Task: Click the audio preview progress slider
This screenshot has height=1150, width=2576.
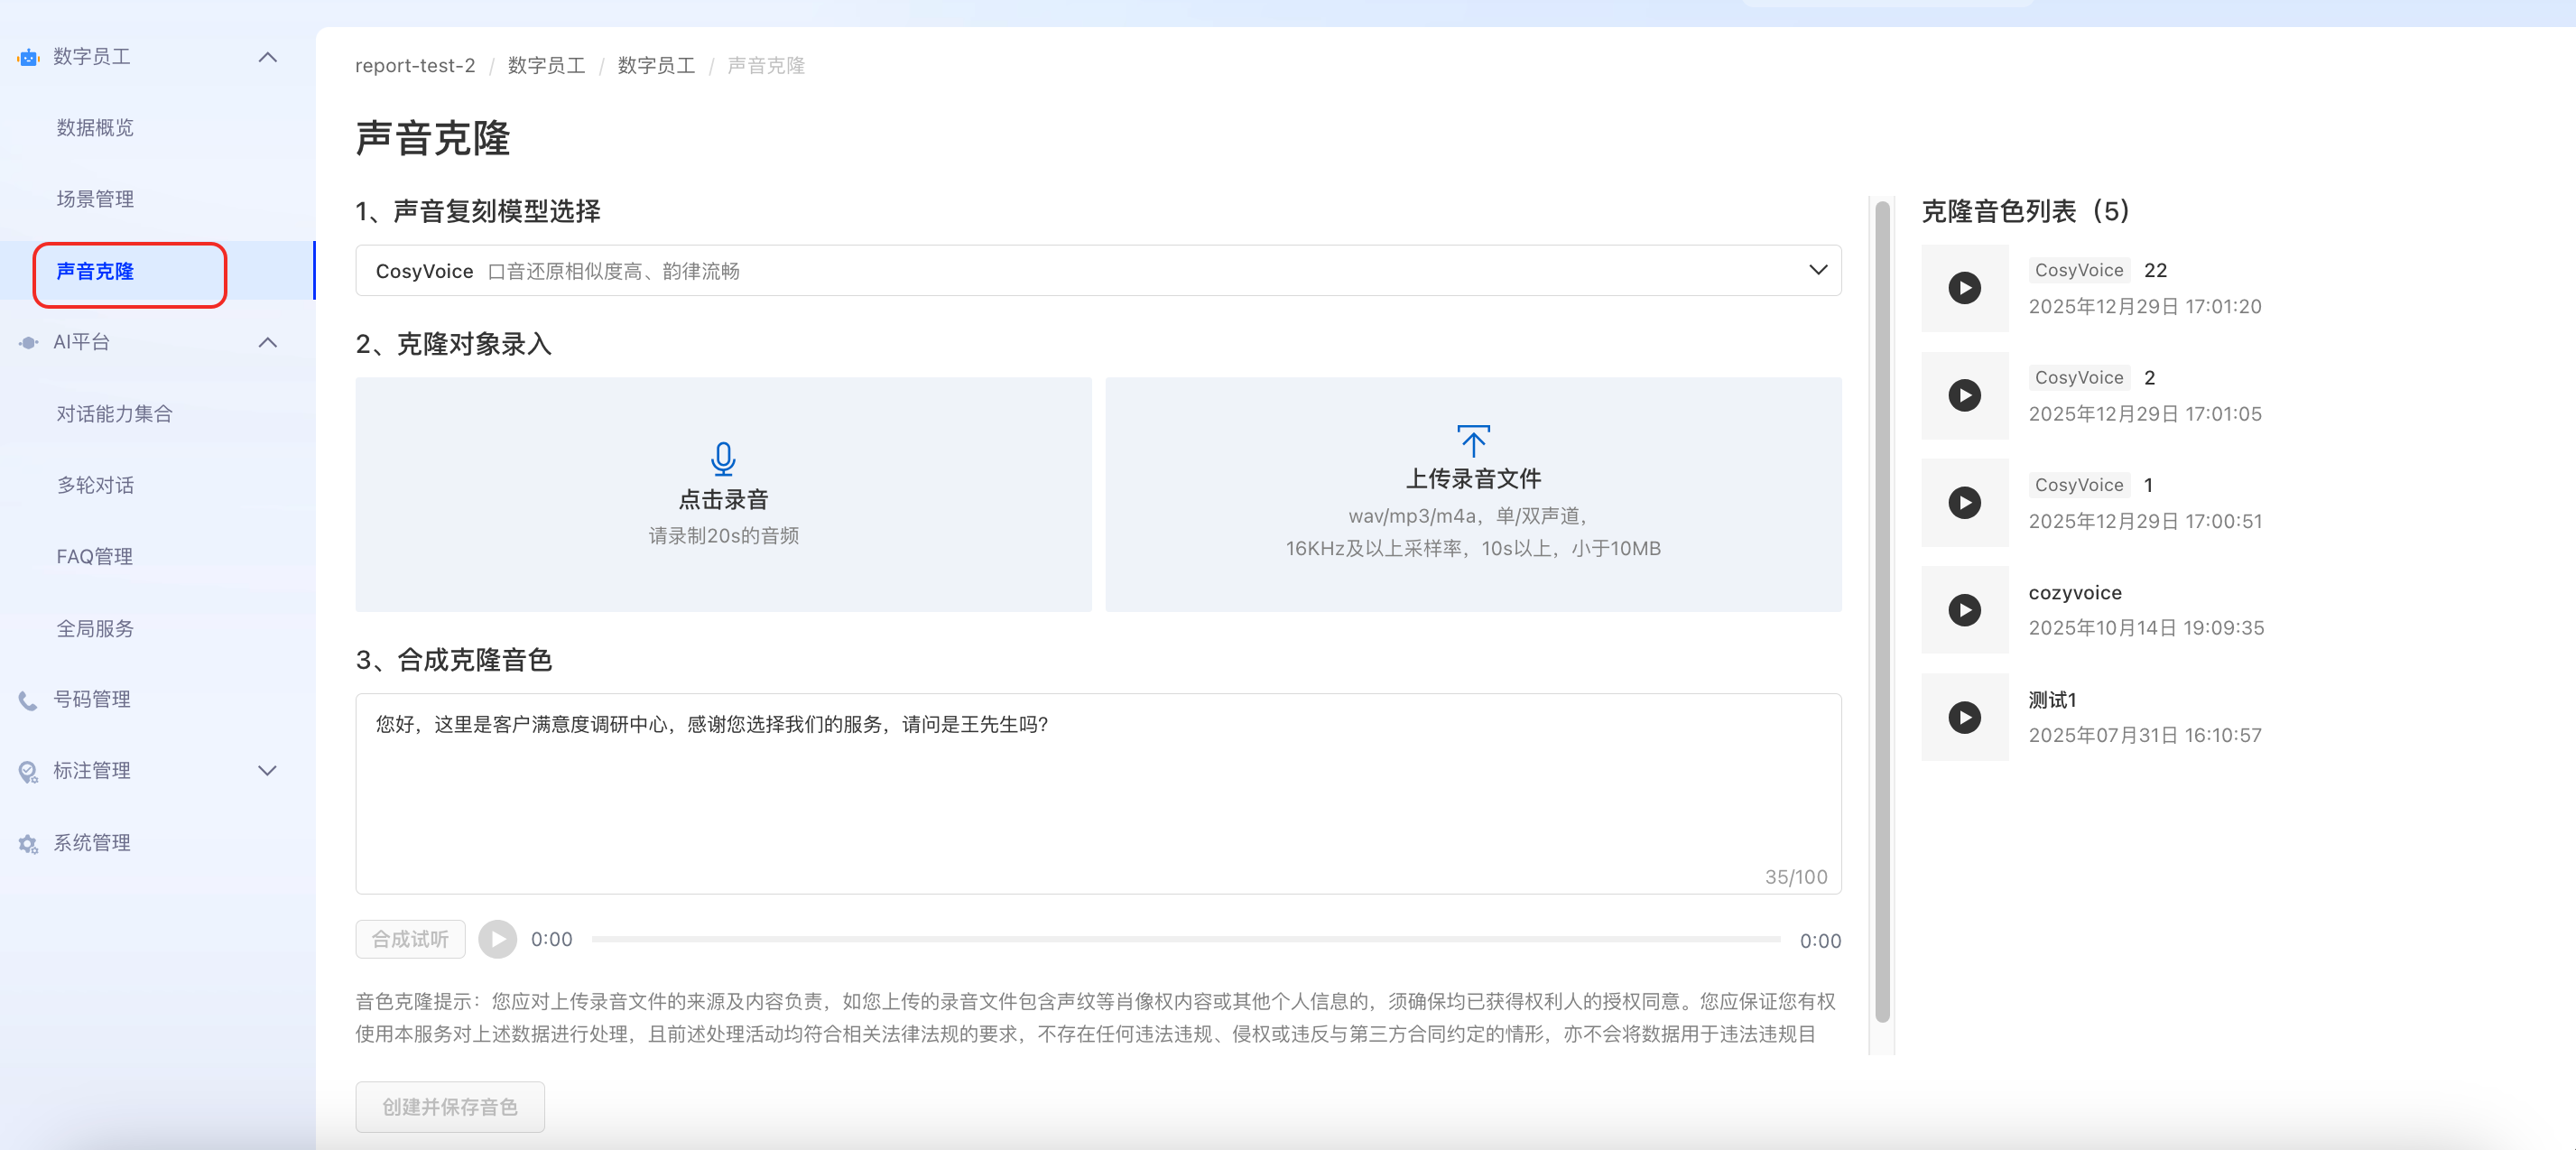Action: [x=1185, y=939]
